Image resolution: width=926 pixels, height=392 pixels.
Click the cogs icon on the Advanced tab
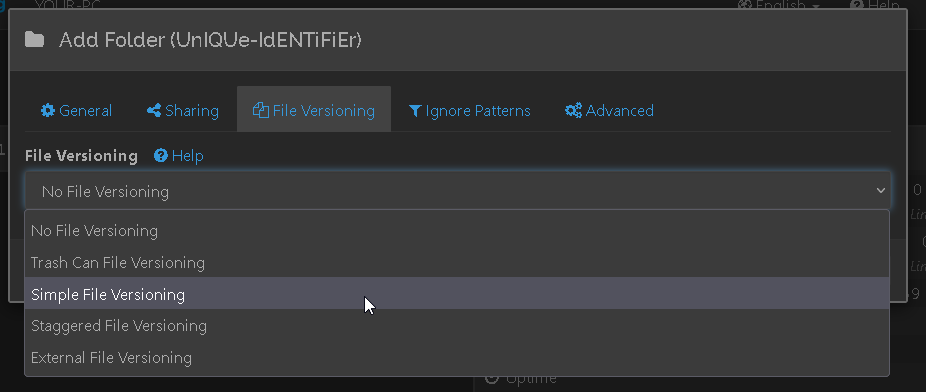(x=573, y=110)
